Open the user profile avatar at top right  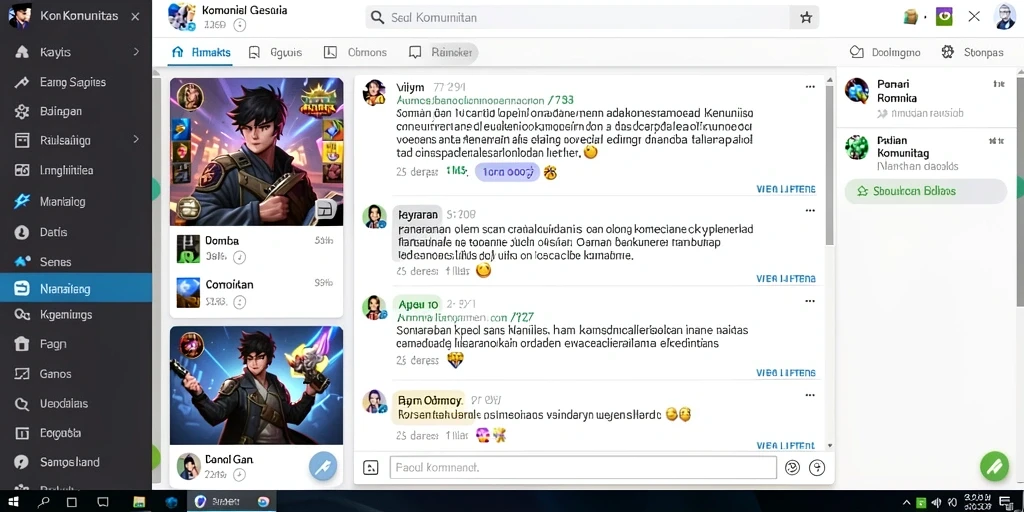[x=1005, y=16]
